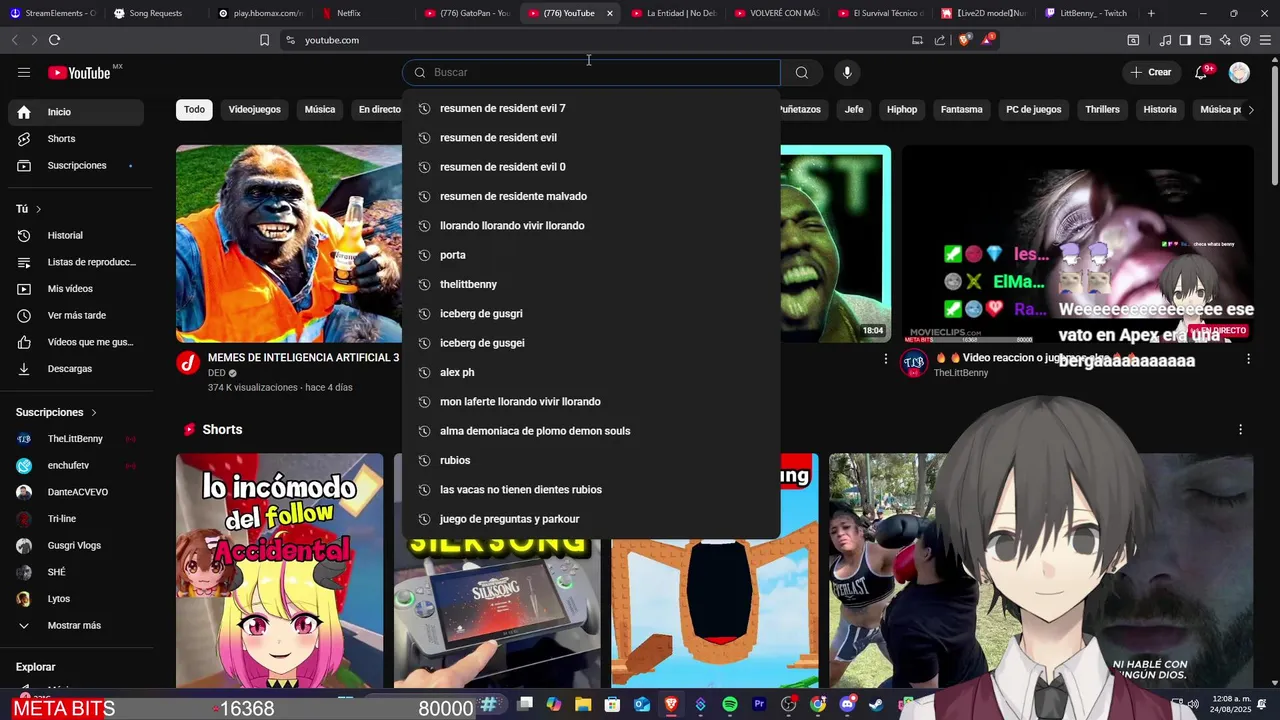Image resolution: width=1280 pixels, height=720 pixels.
Task: Reload the page in the browser
Action: pyautogui.click(x=54, y=40)
